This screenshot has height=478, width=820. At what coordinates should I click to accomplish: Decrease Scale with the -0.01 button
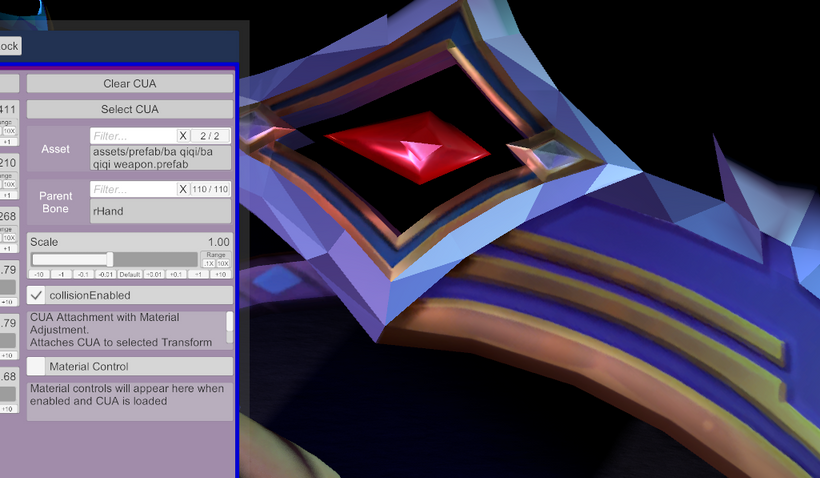(x=106, y=275)
